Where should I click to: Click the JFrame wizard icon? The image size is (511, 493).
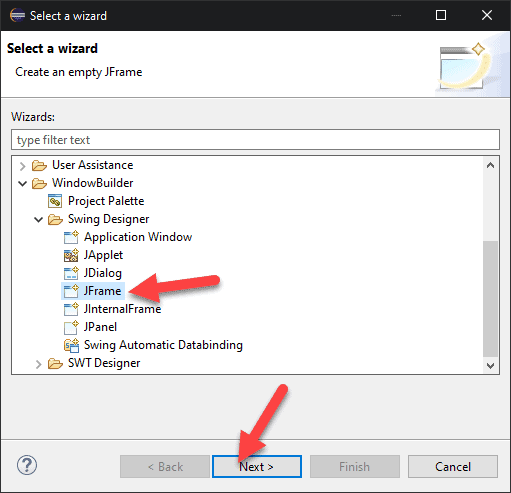(71, 291)
